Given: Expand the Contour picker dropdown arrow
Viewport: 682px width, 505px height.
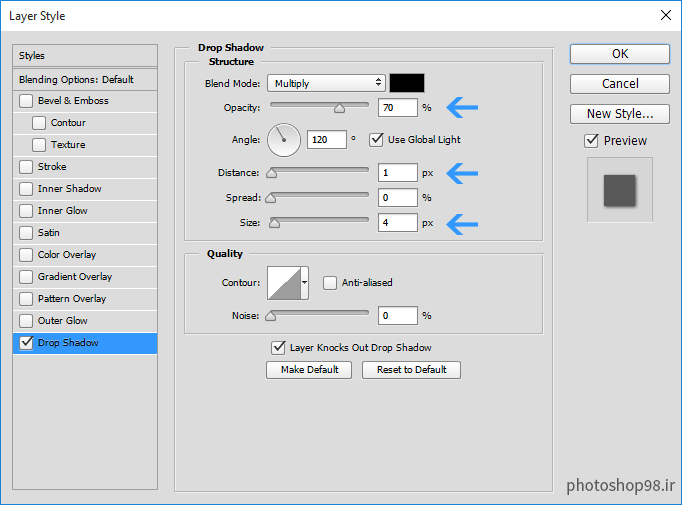Looking at the screenshot, I should coord(304,283).
